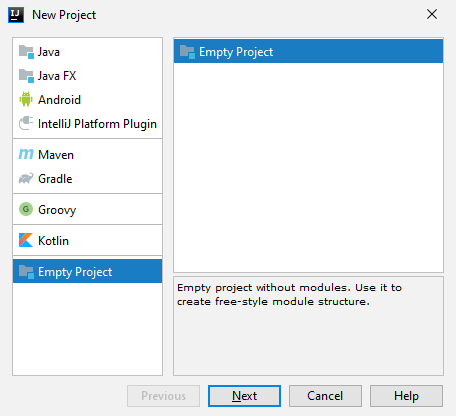Select the Empty Project template label on right
This screenshot has height=416, width=456.
(x=236, y=52)
